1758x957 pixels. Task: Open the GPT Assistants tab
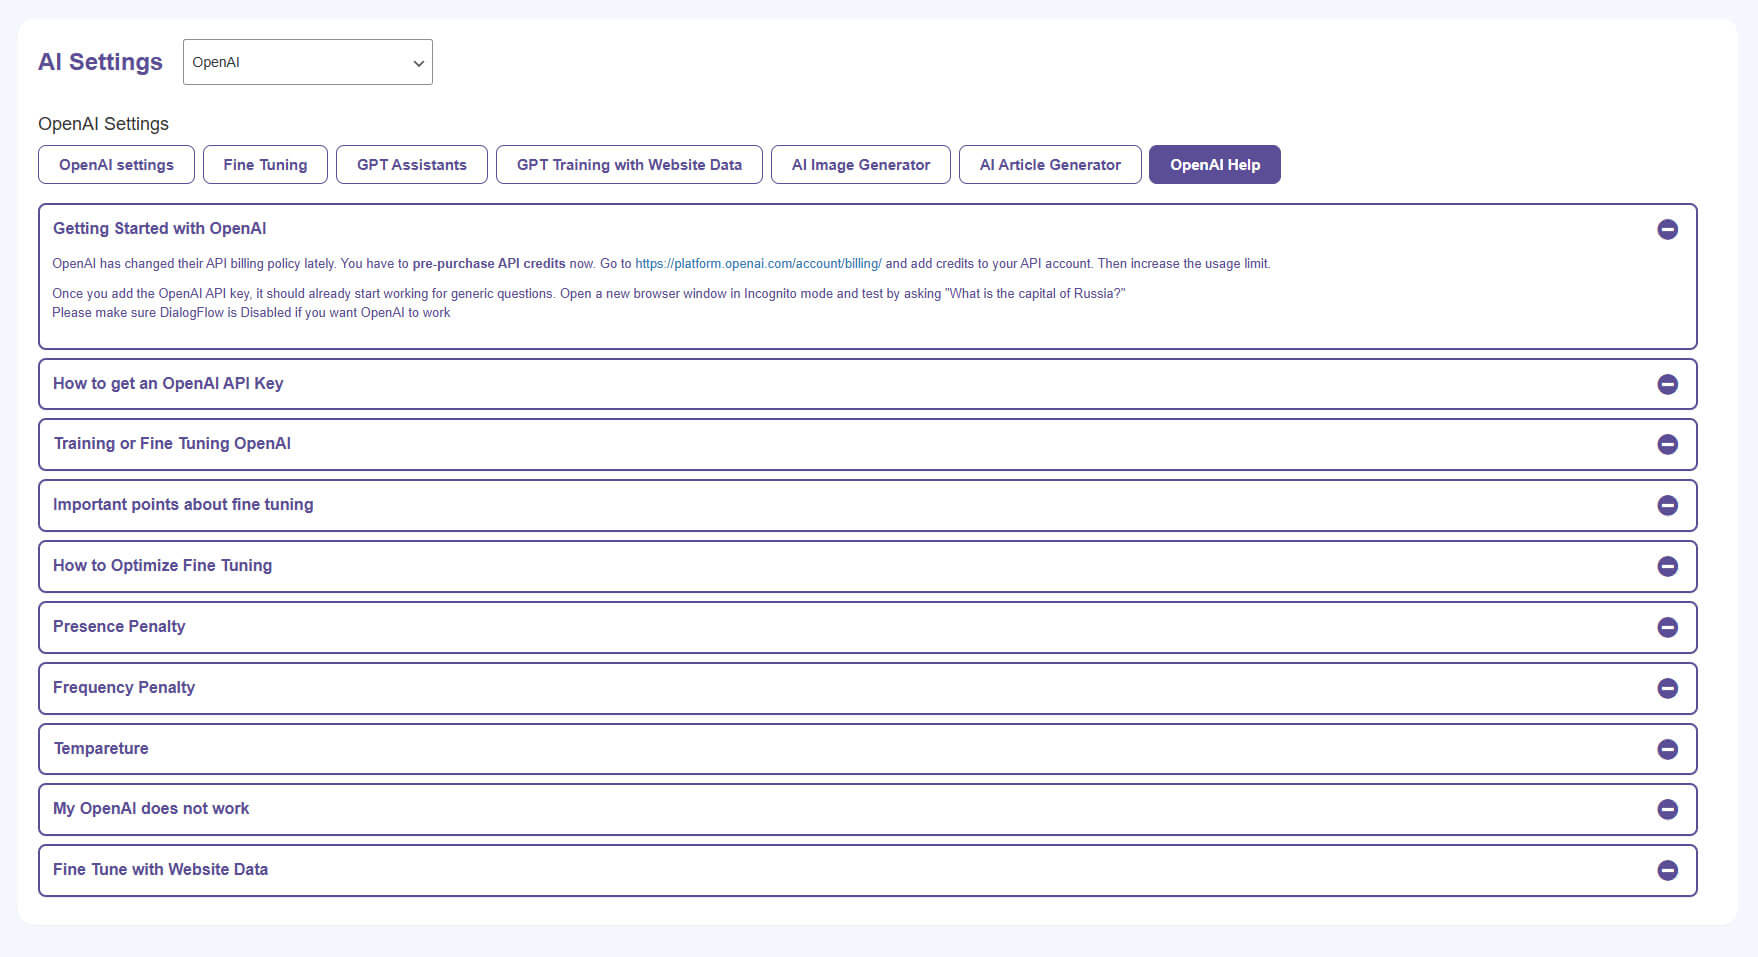[412, 165]
